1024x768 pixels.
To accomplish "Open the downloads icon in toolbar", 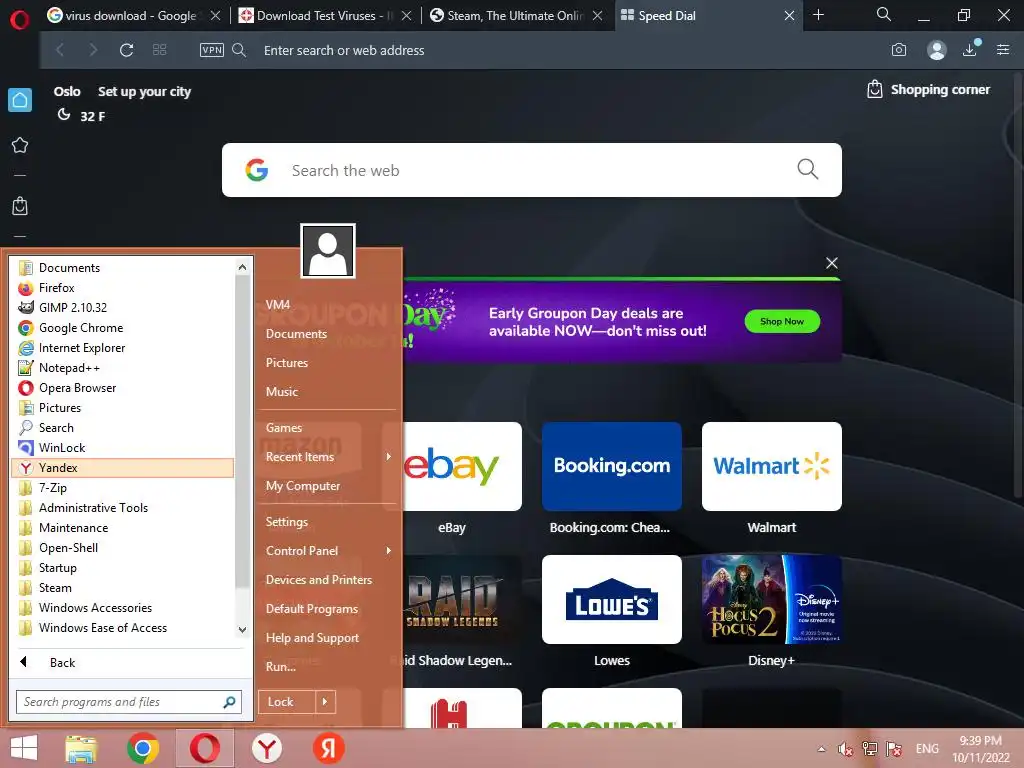I will pyautogui.click(x=970, y=50).
